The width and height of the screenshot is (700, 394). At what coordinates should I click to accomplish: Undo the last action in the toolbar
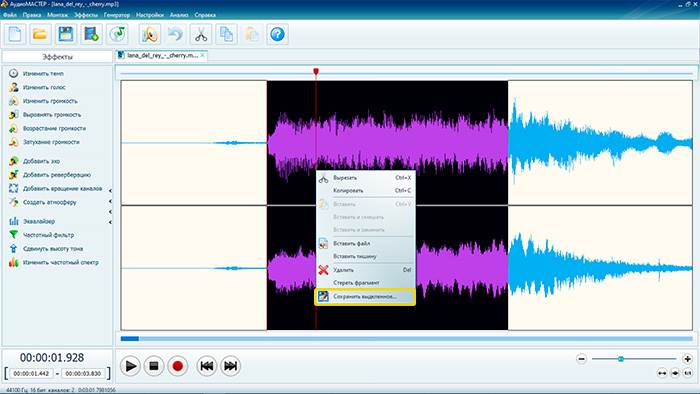(175, 34)
